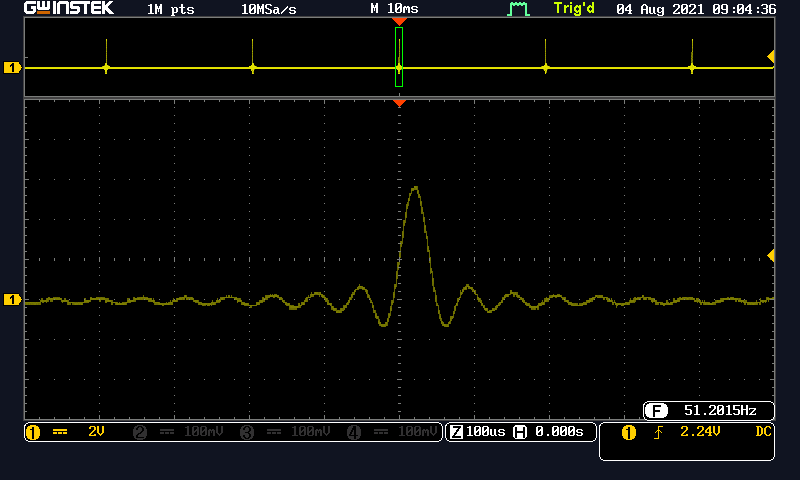Enable channel 4 indicator at 100mV
The image size is (800, 480).
click(392, 432)
